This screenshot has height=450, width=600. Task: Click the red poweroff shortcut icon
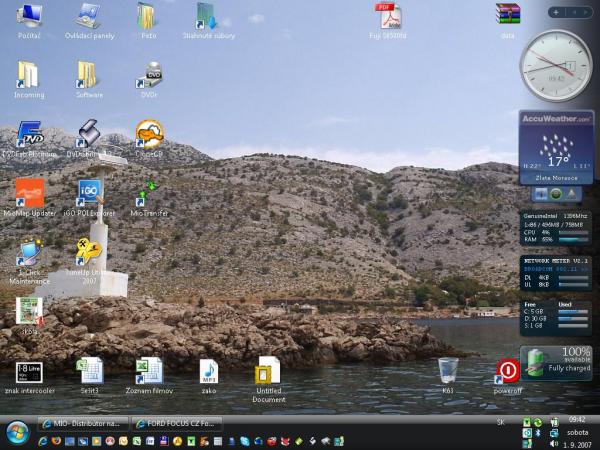(x=508, y=371)
